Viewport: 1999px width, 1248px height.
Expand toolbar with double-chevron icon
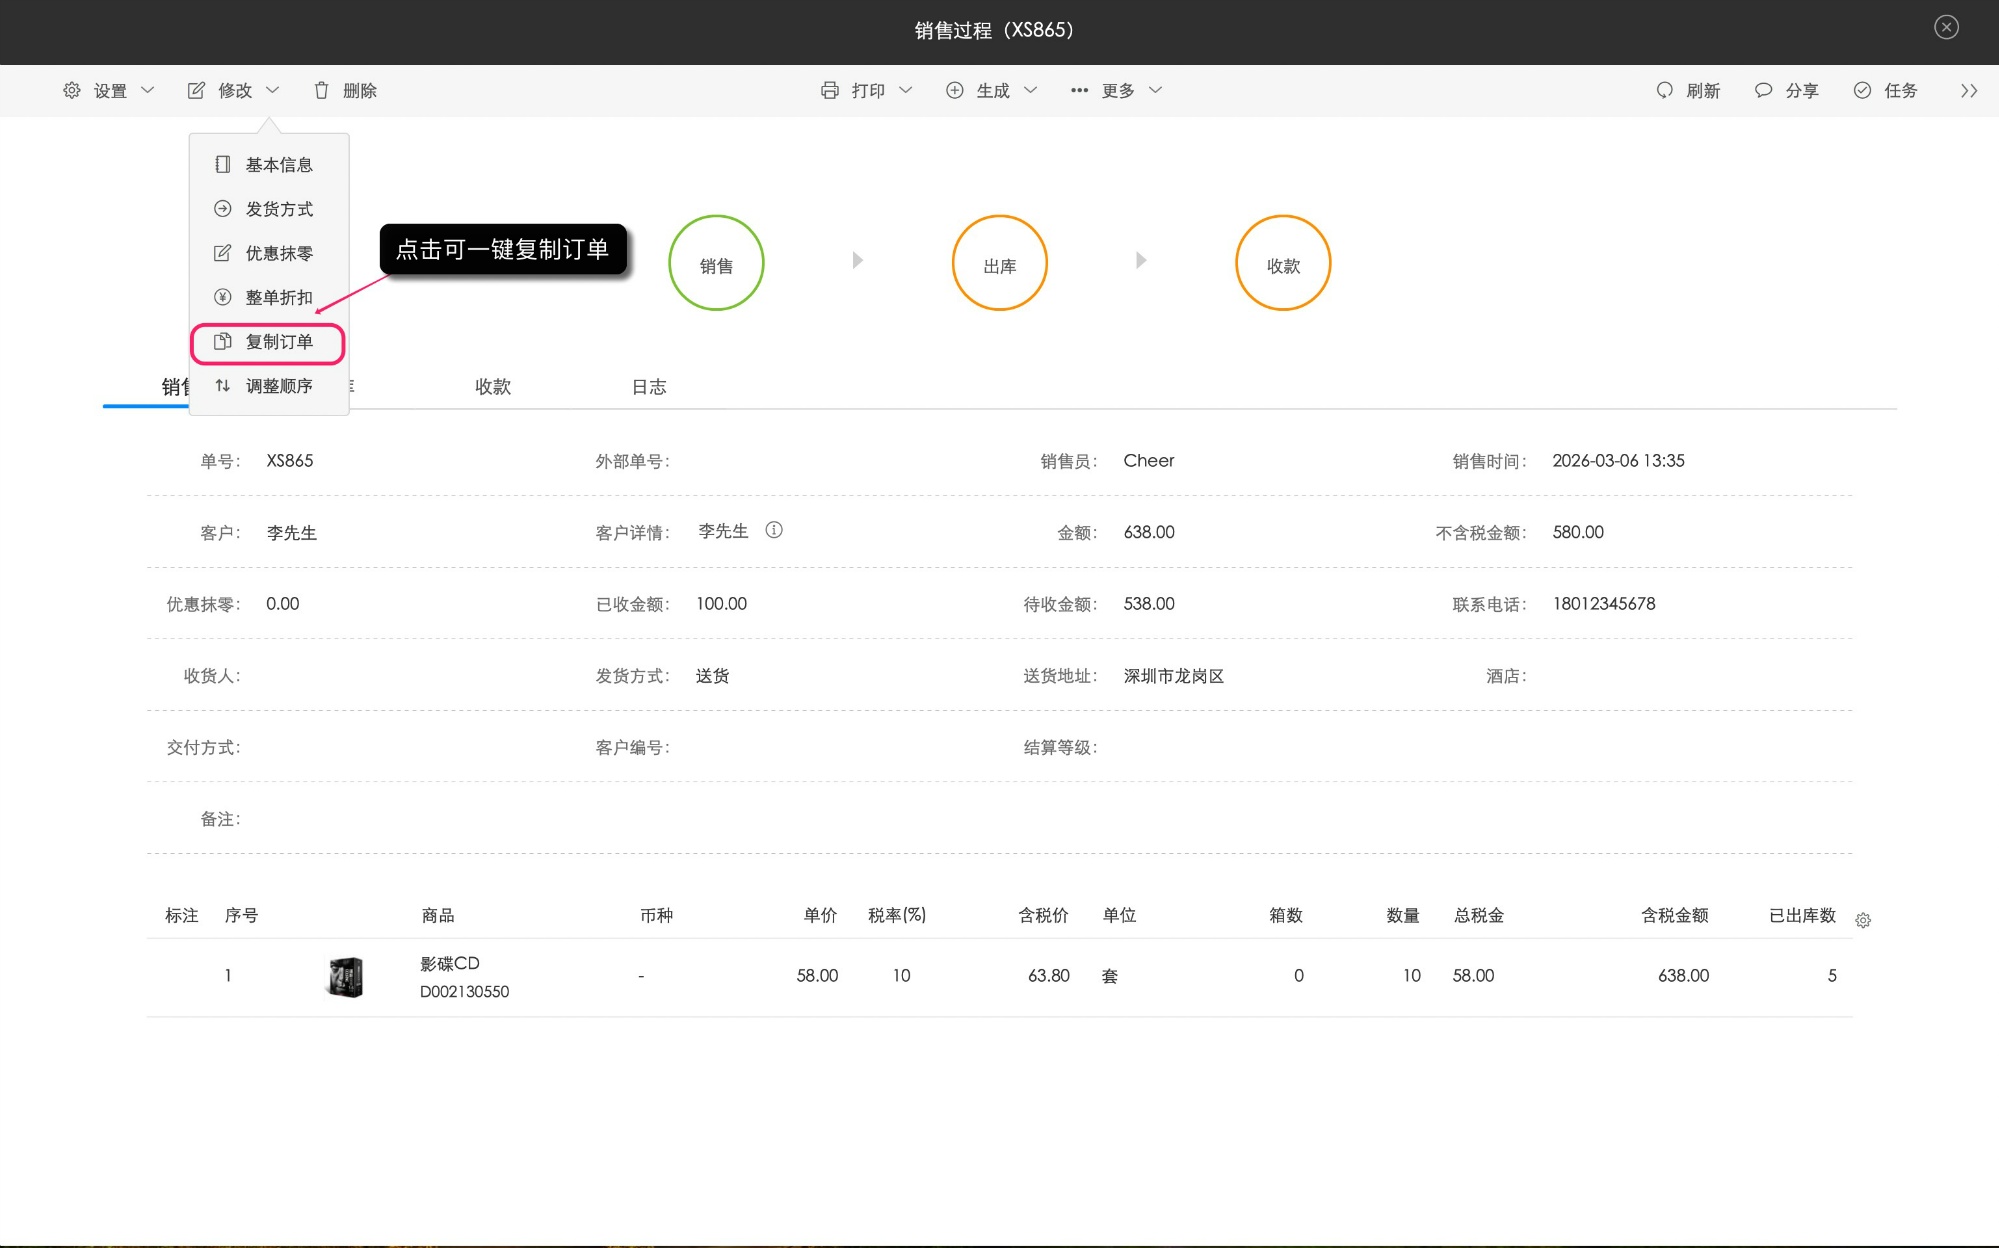click(x=1968, y=90)
